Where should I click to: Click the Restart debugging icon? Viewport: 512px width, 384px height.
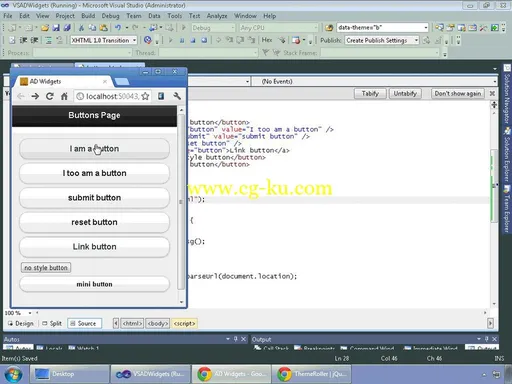point(204,40)
